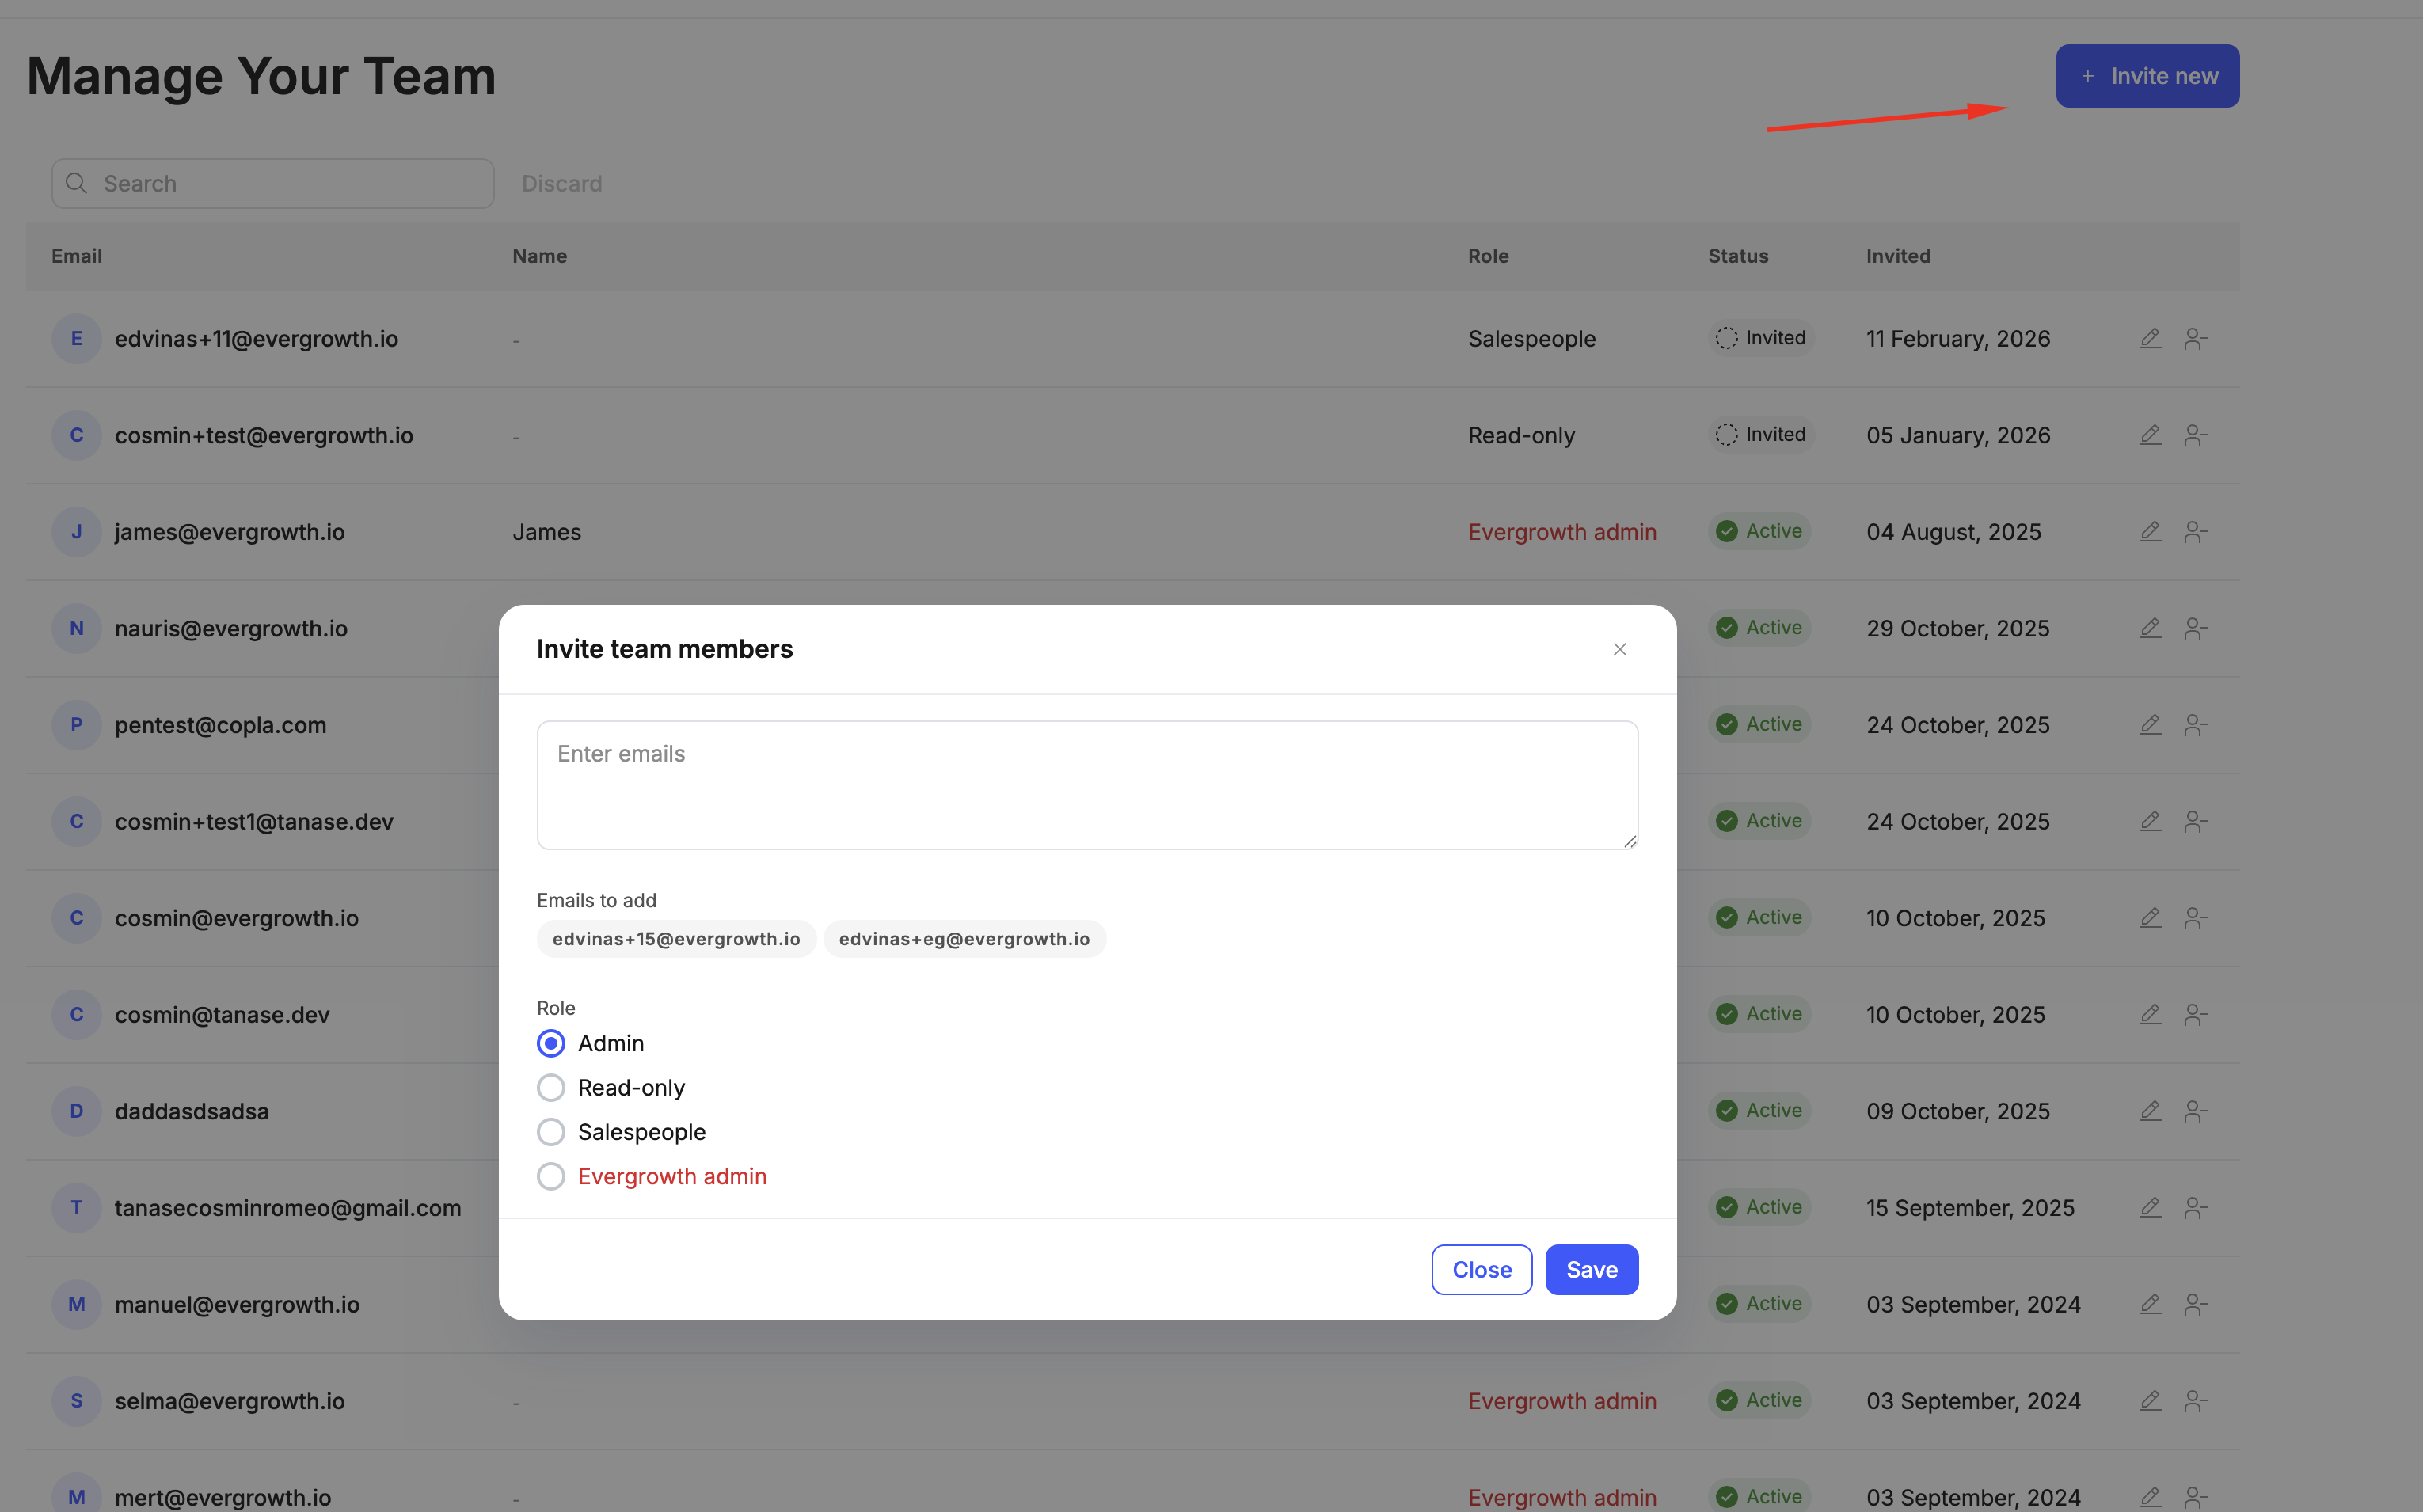Click the Invite new button
The width and height of the screenshot is (2423, 1512).
(x=2147, y=76)
